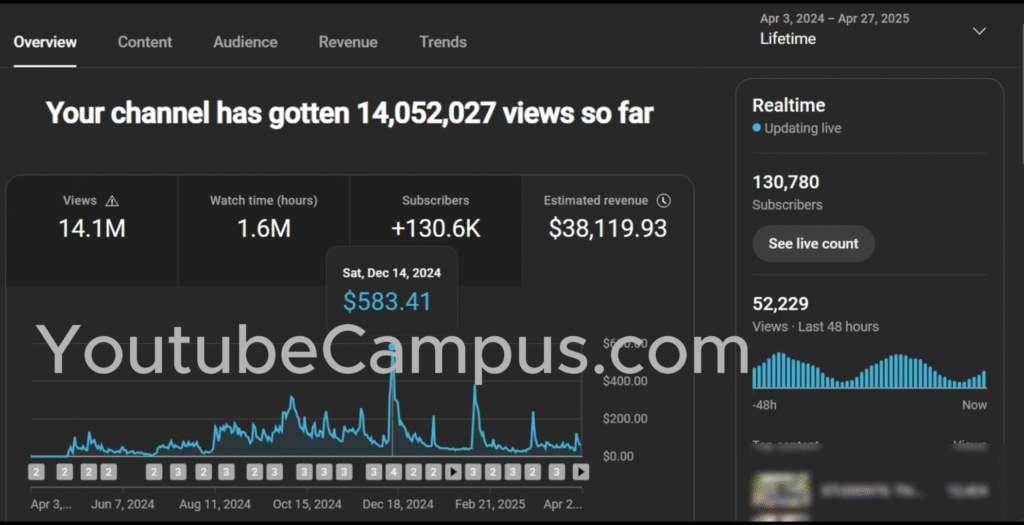Click the $583.41 tooltip value
1024x525 pixels.
coord(387,302)
